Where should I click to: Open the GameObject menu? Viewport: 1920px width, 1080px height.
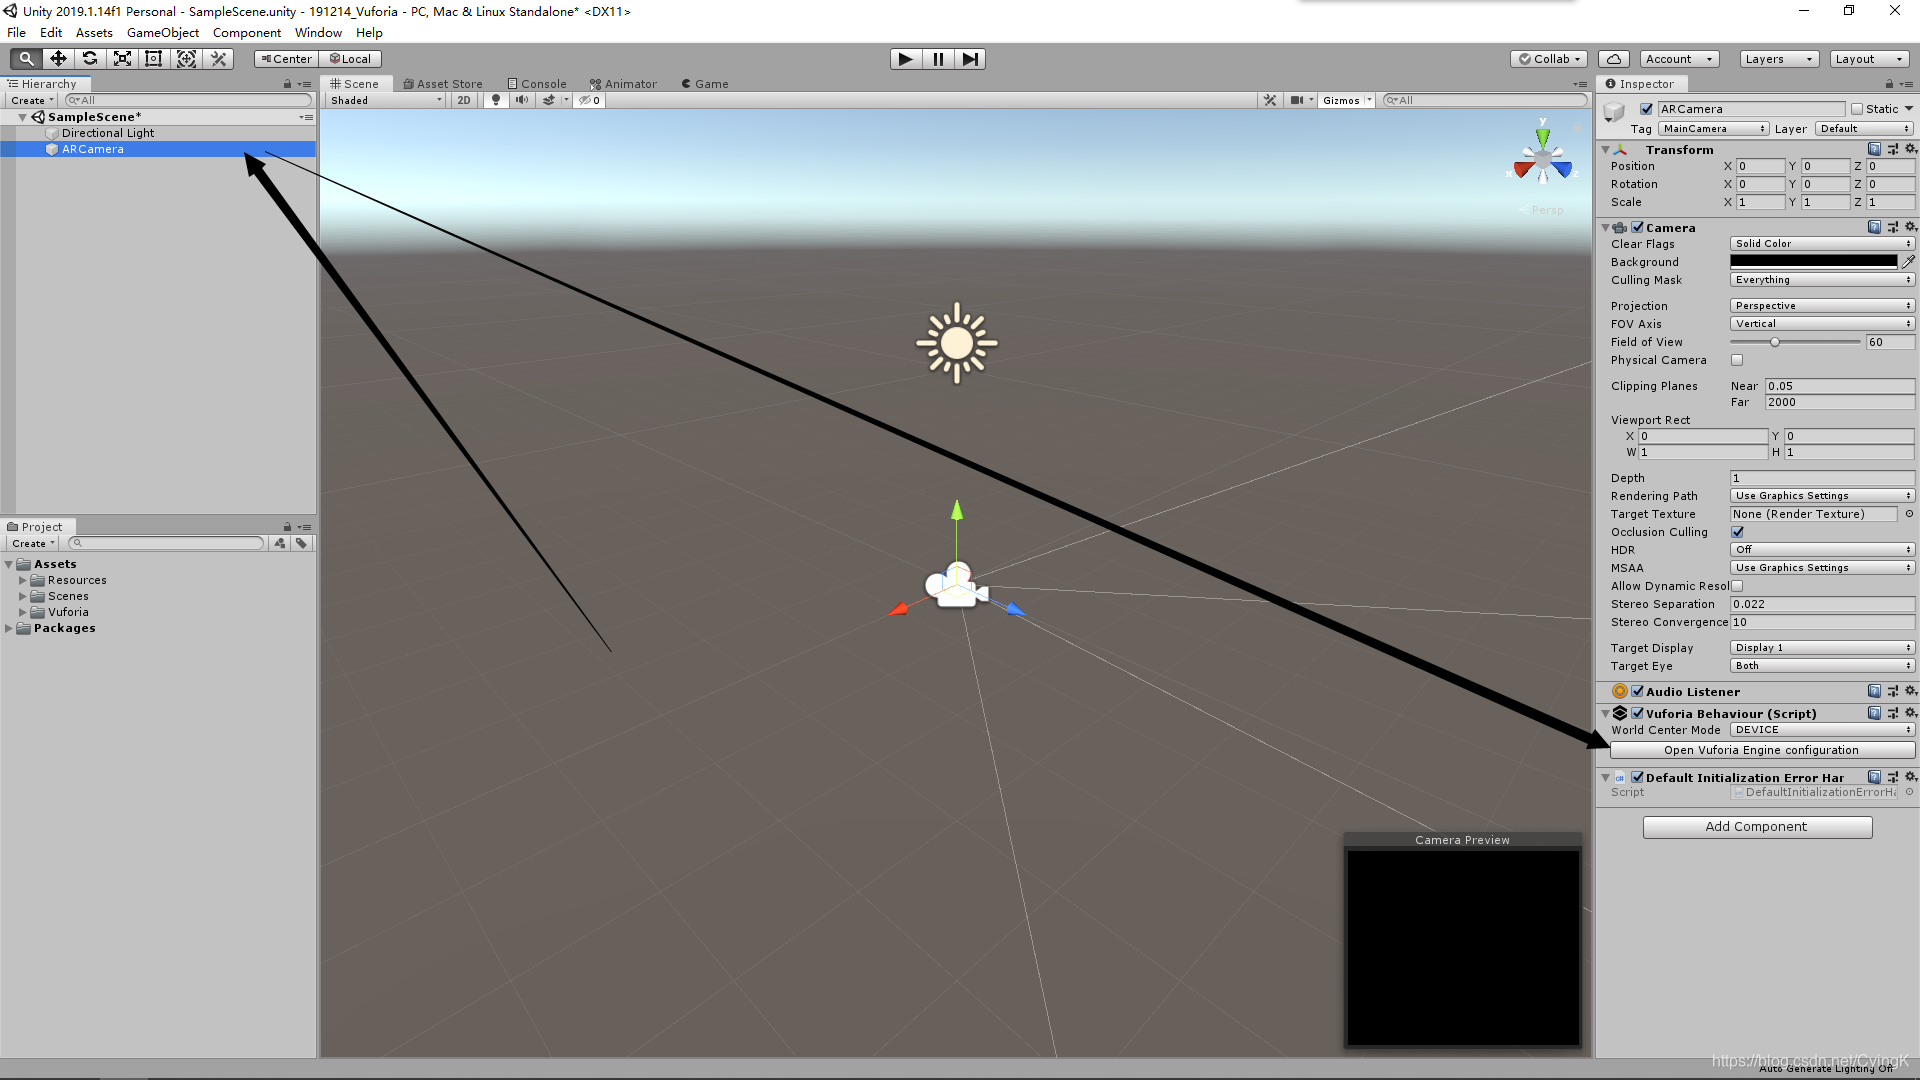tap(162, 33)
